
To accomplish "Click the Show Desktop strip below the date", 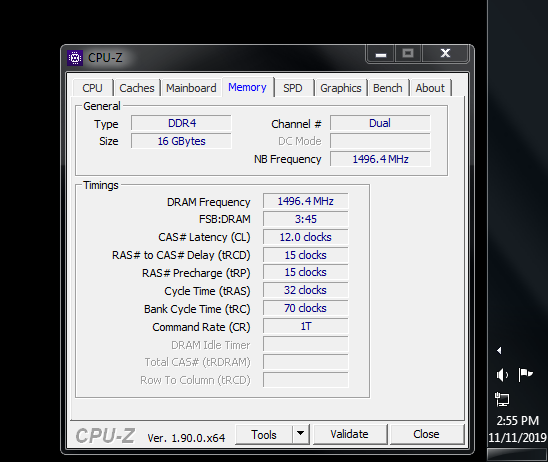I will 517,454.
